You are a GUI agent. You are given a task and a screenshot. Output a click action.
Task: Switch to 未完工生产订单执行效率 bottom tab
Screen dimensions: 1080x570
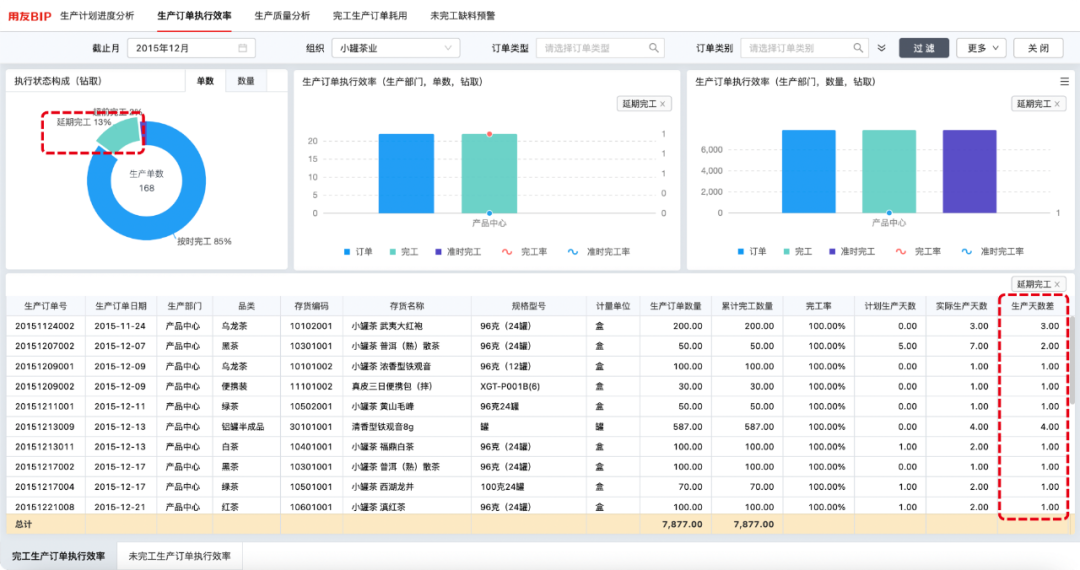click(x=180, y=556)
